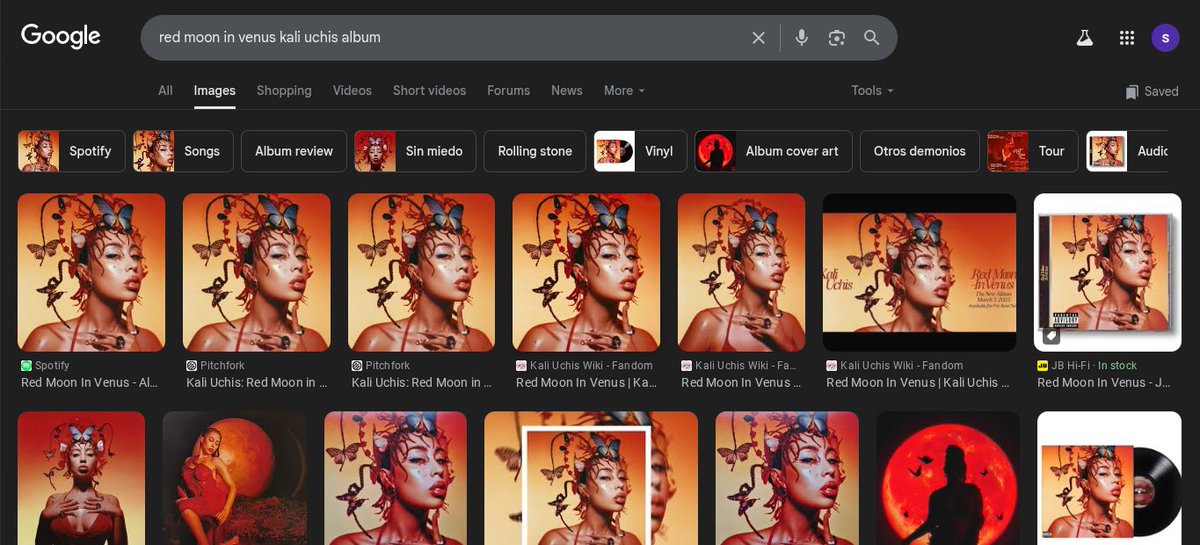Image resolution: width=1200 pixels, height=545 pixels.
Task: Open the Videos tab
Action: [352, 90]
